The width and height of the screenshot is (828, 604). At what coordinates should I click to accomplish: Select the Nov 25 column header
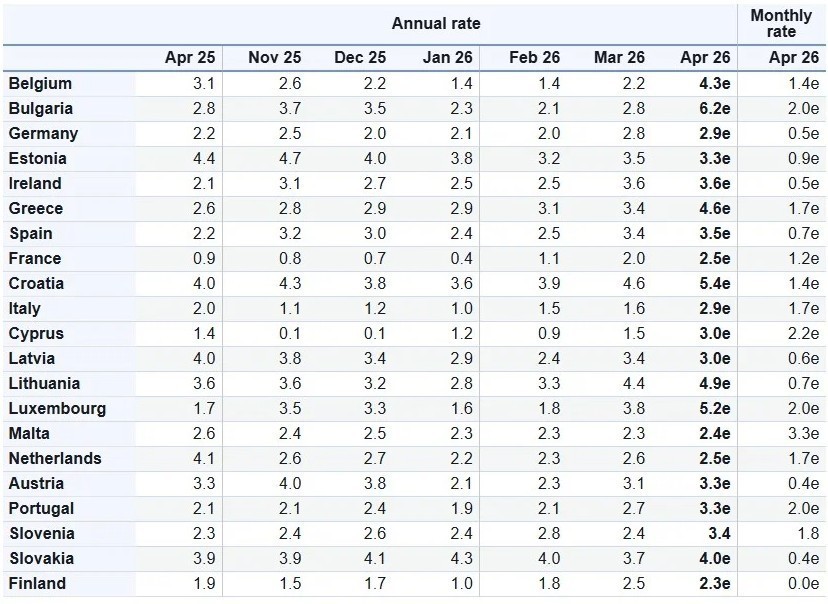coord(275,58)
